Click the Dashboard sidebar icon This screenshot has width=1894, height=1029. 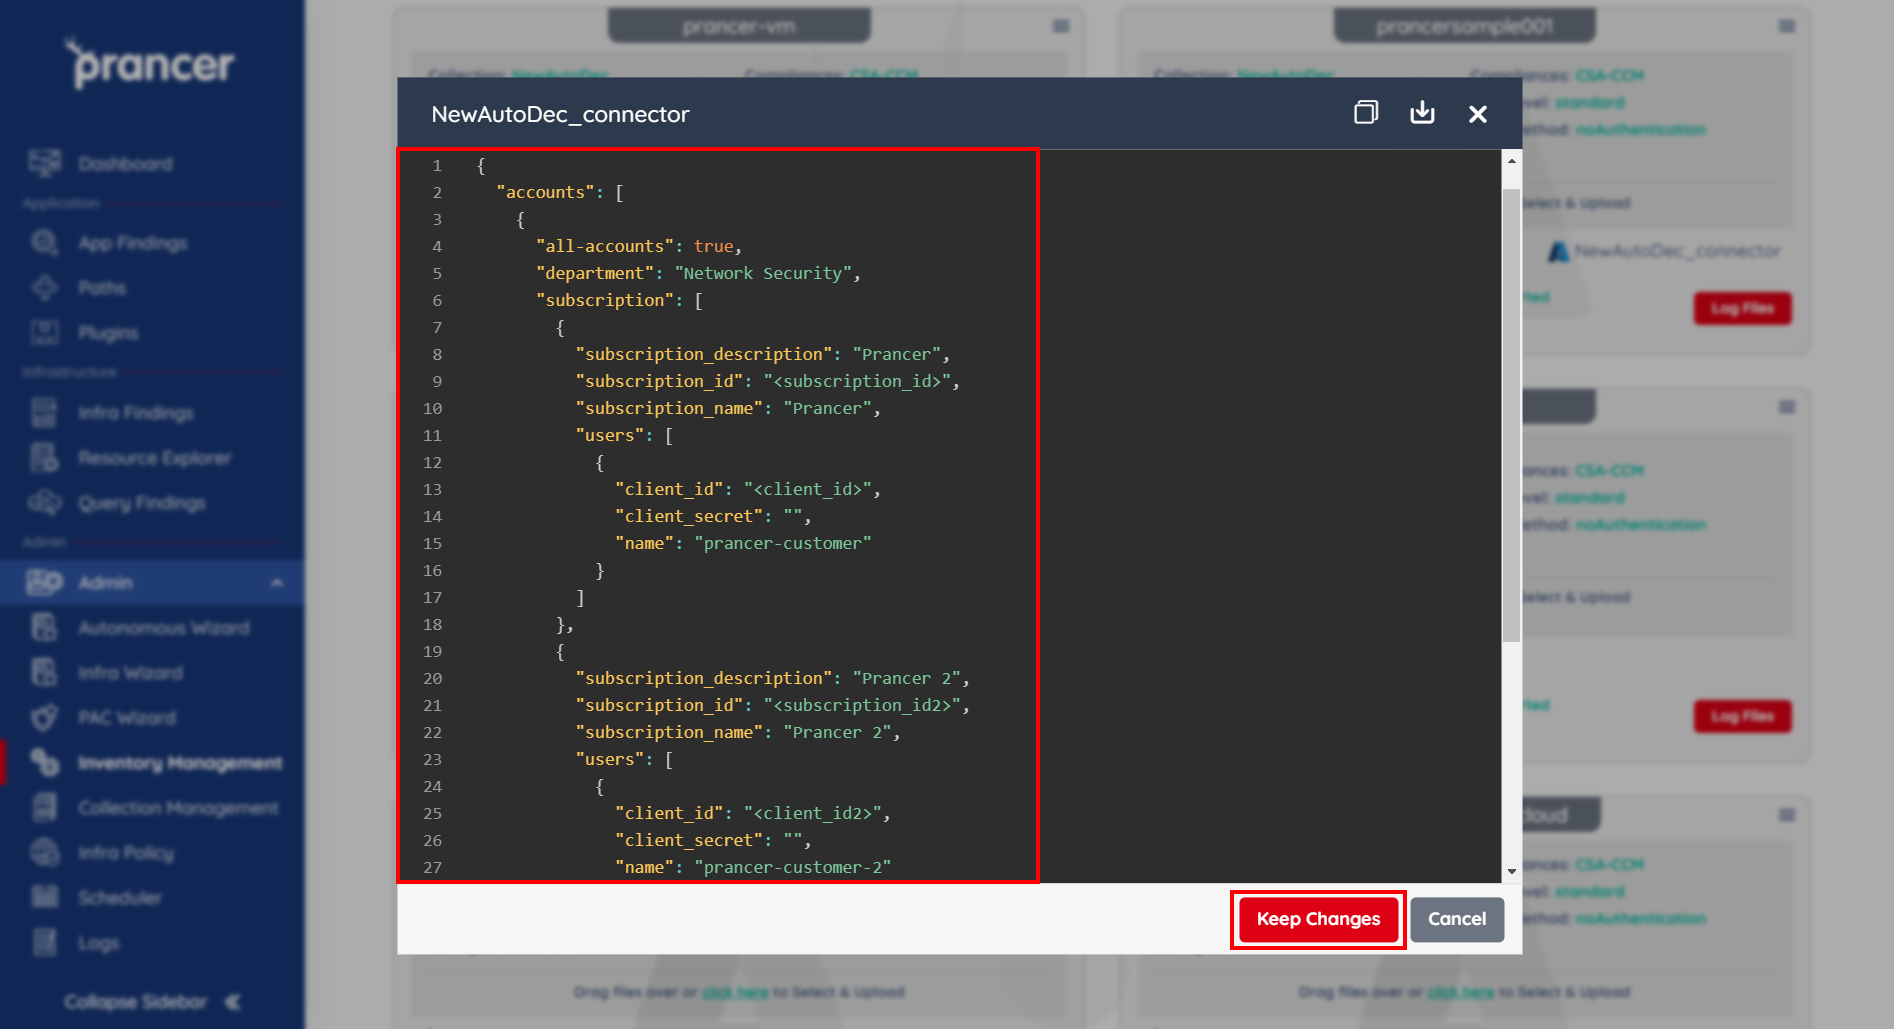45,162
